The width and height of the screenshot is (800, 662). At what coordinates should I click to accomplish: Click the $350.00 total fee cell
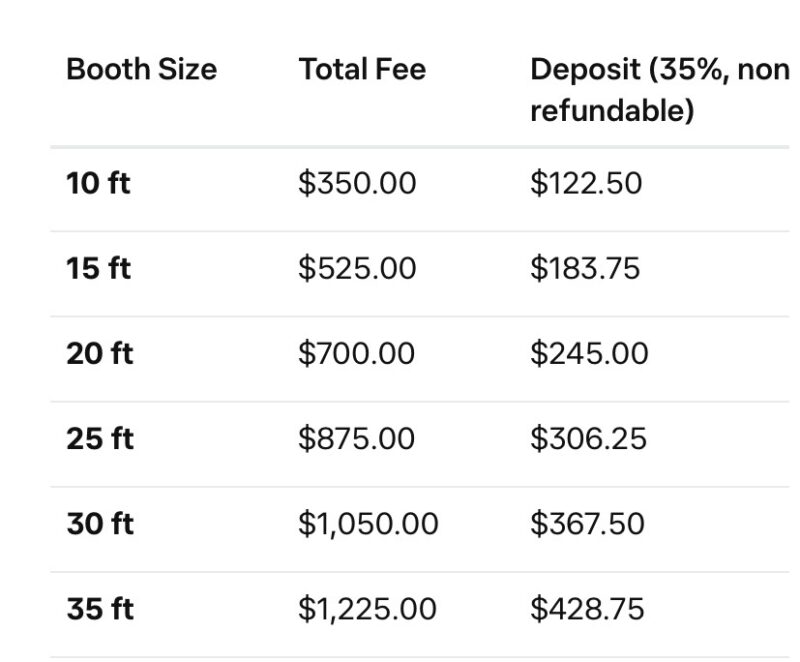pos(357,184)
